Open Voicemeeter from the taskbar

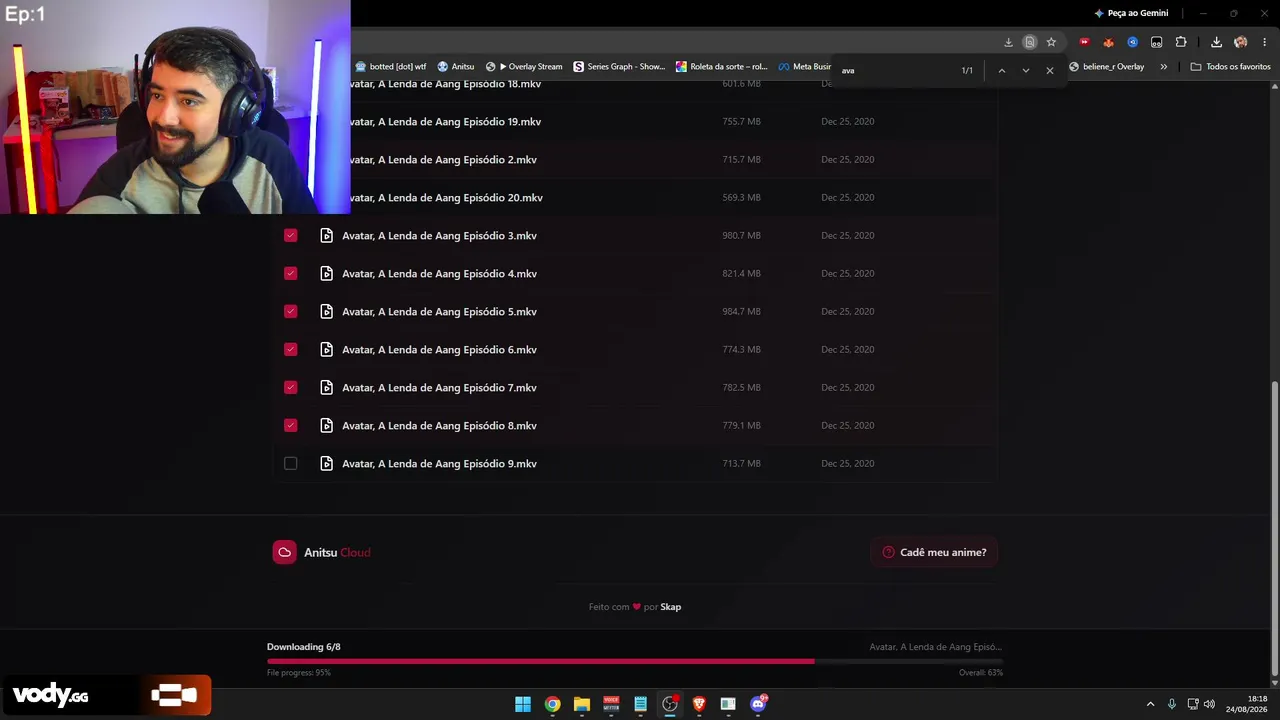pos(611,704)
